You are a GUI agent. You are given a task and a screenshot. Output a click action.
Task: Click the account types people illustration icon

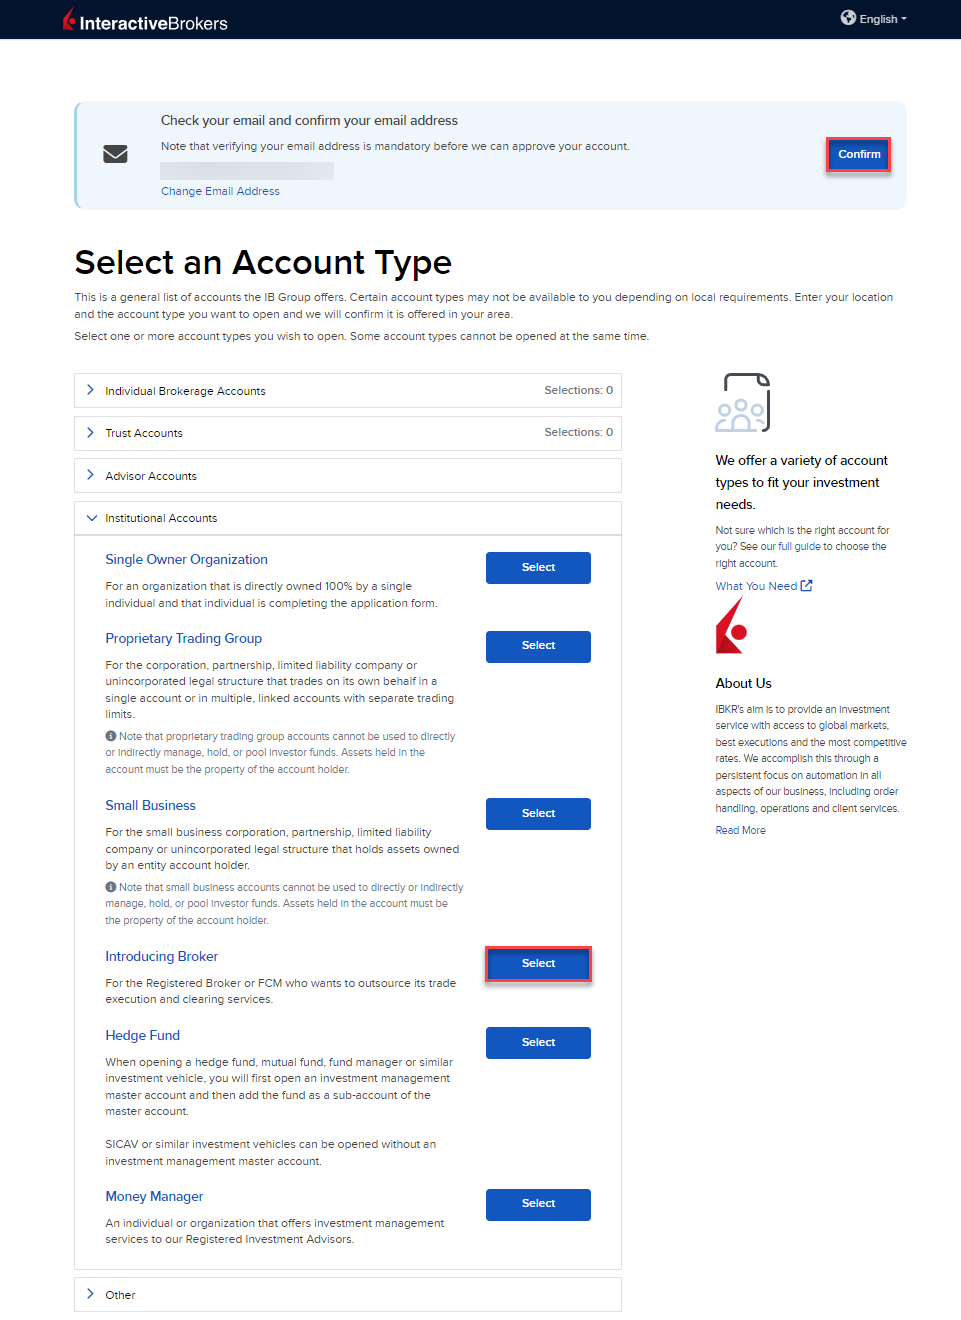pyautogui.click(x=743, y=402)
